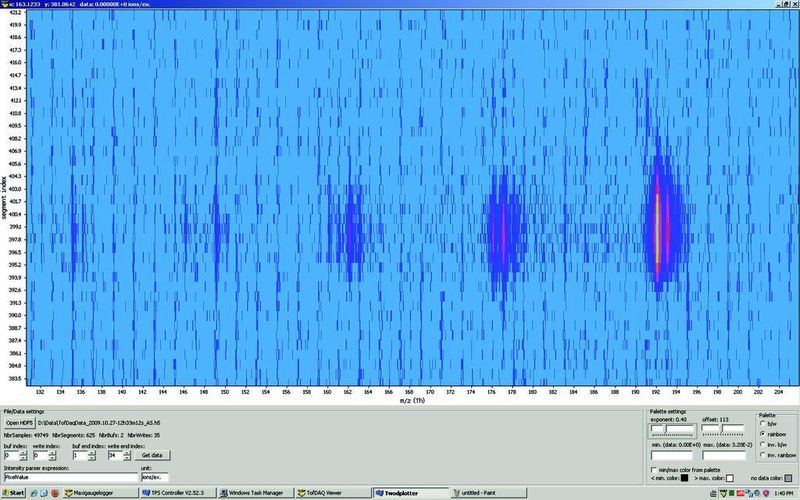Select the Twodplotter taskbar button
Image resolution: width=800 pixels, height=500 pixels.
411,493
